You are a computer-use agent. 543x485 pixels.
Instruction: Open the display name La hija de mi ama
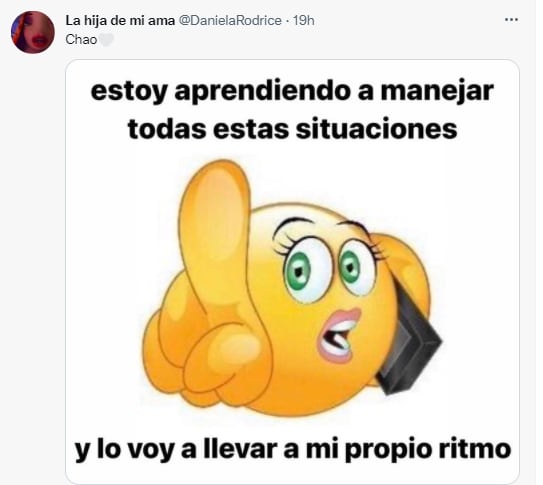(120, 21)
